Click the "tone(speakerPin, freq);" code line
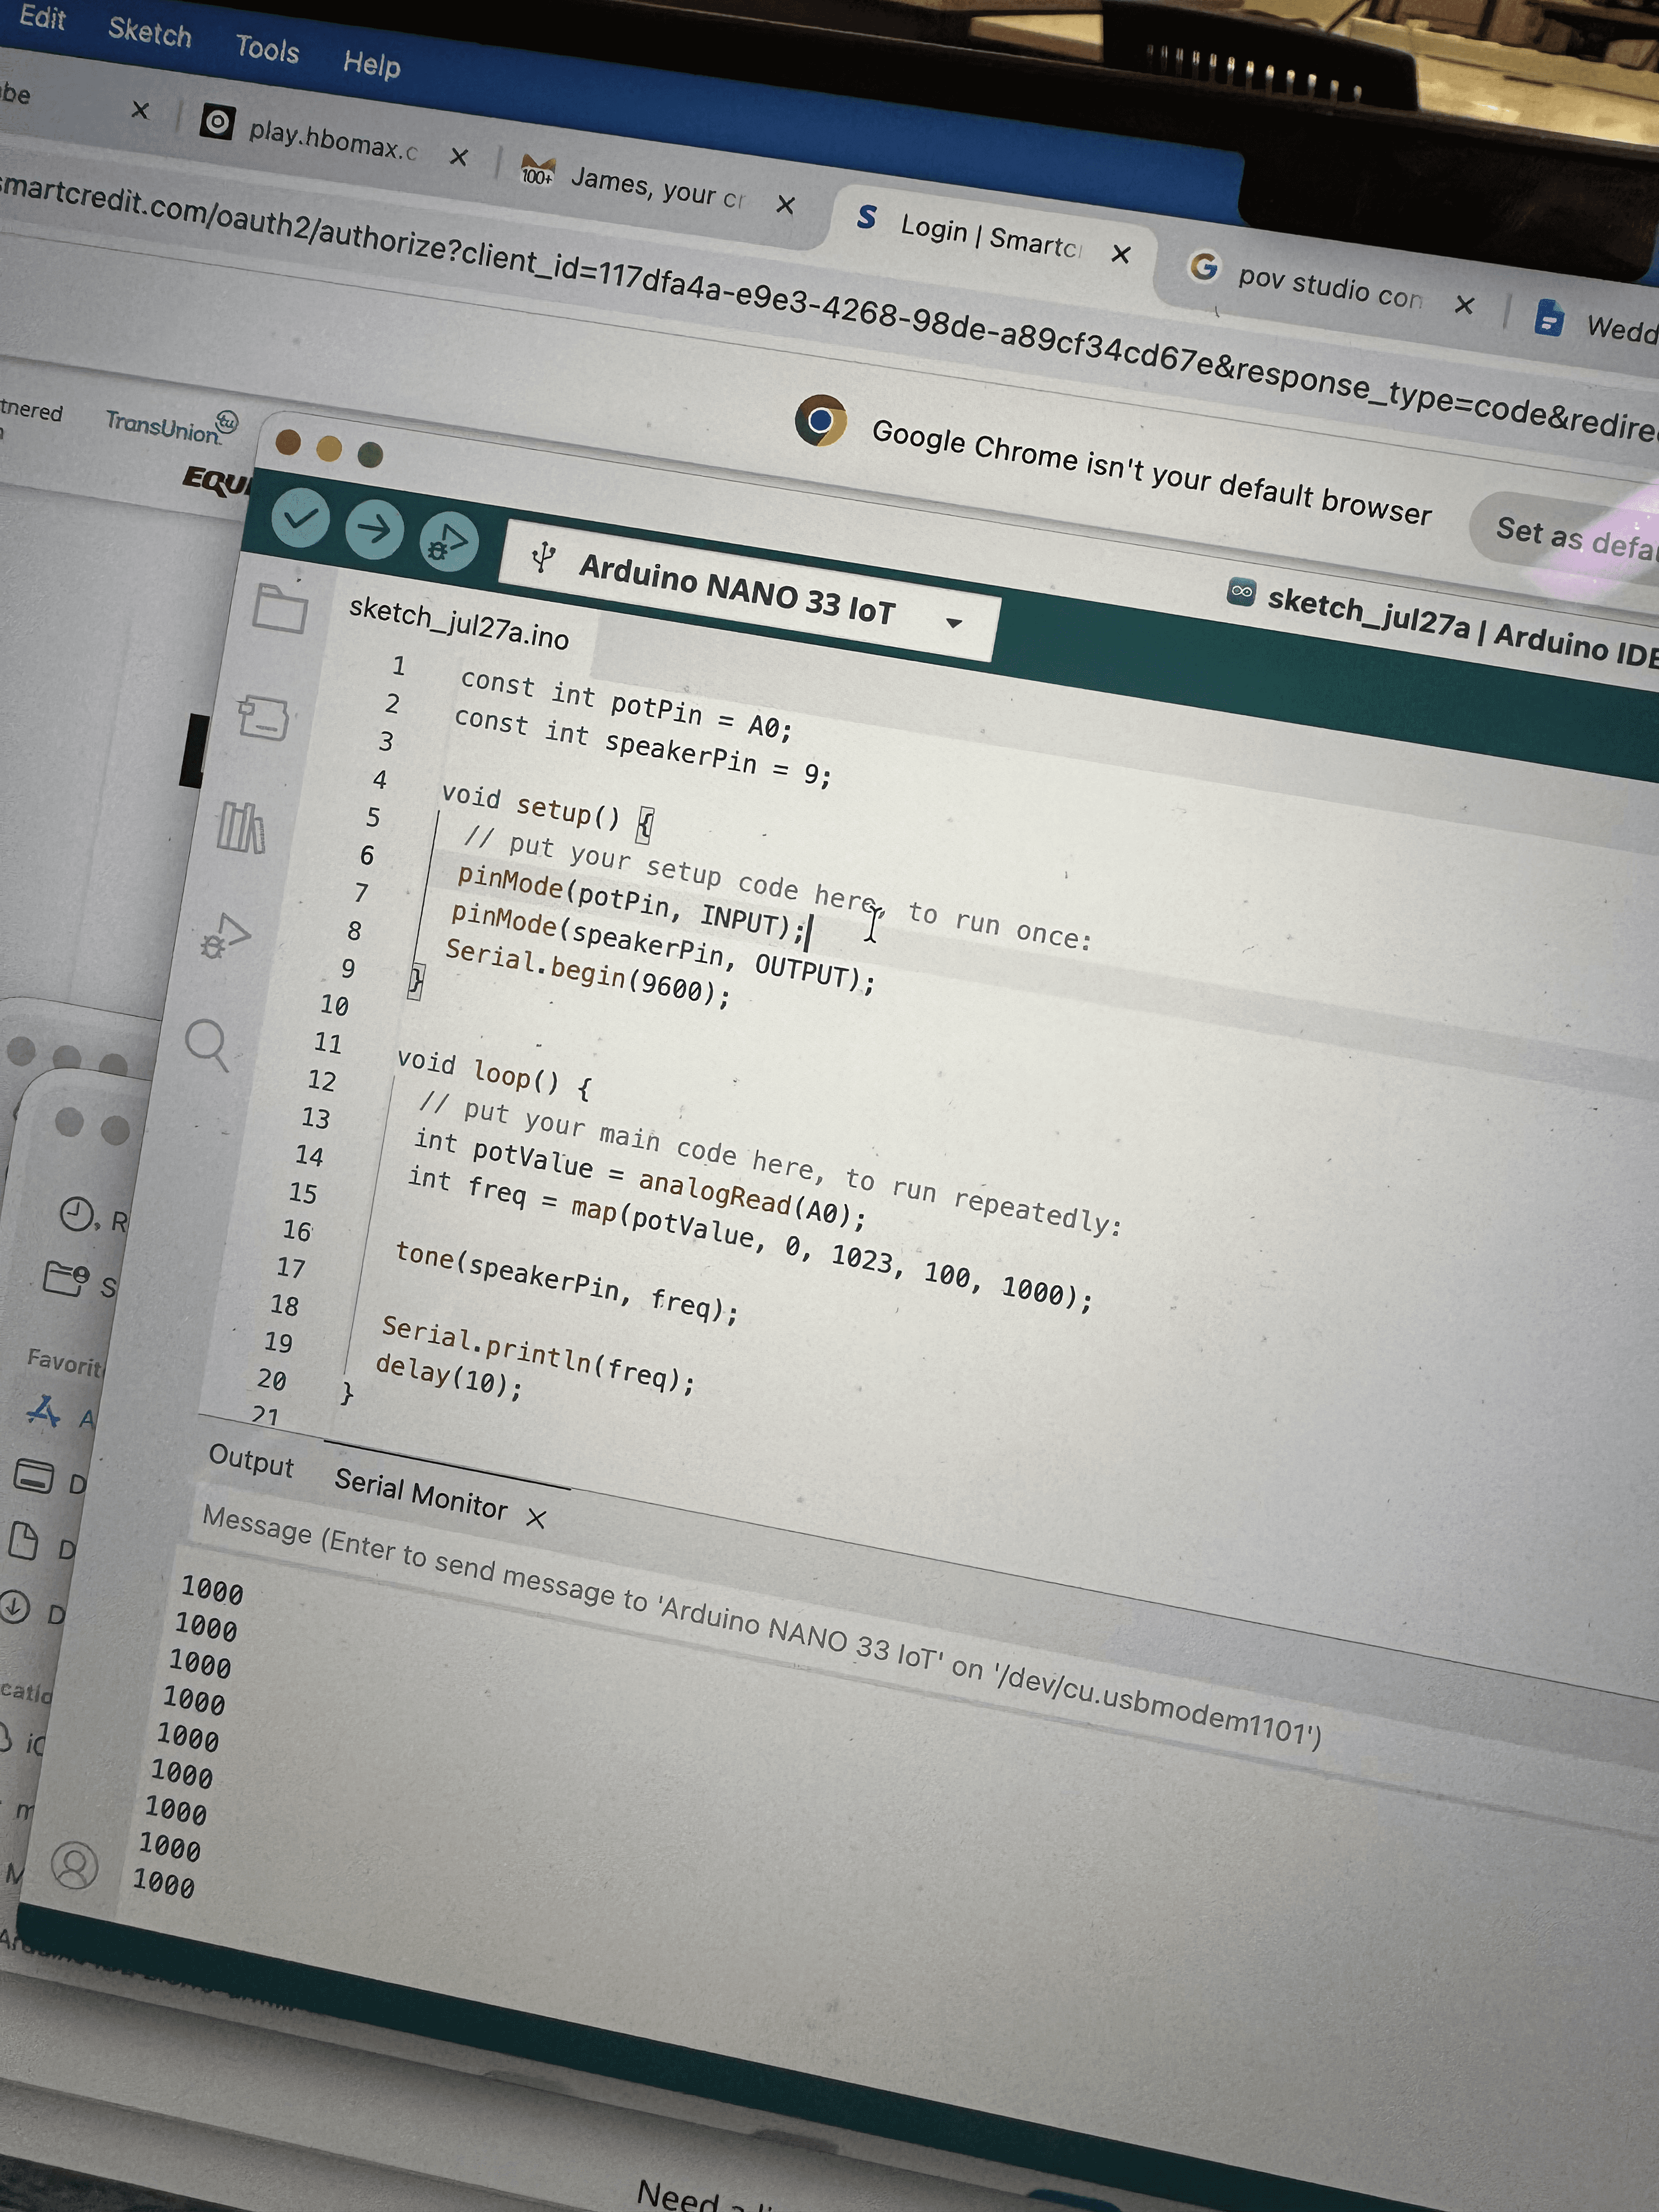 (567, 1281)
